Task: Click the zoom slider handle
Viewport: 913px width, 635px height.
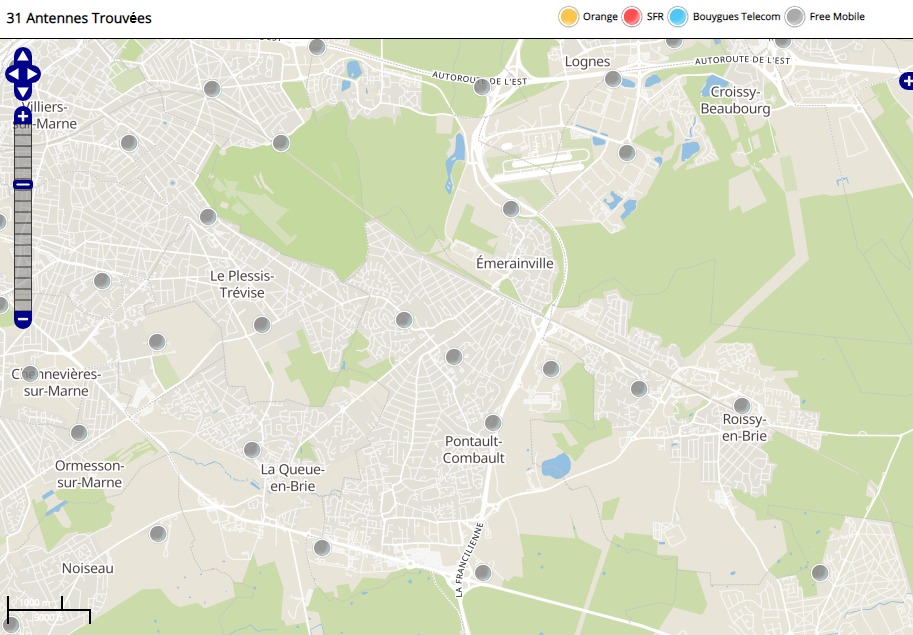Action: (x=23, y=184)
